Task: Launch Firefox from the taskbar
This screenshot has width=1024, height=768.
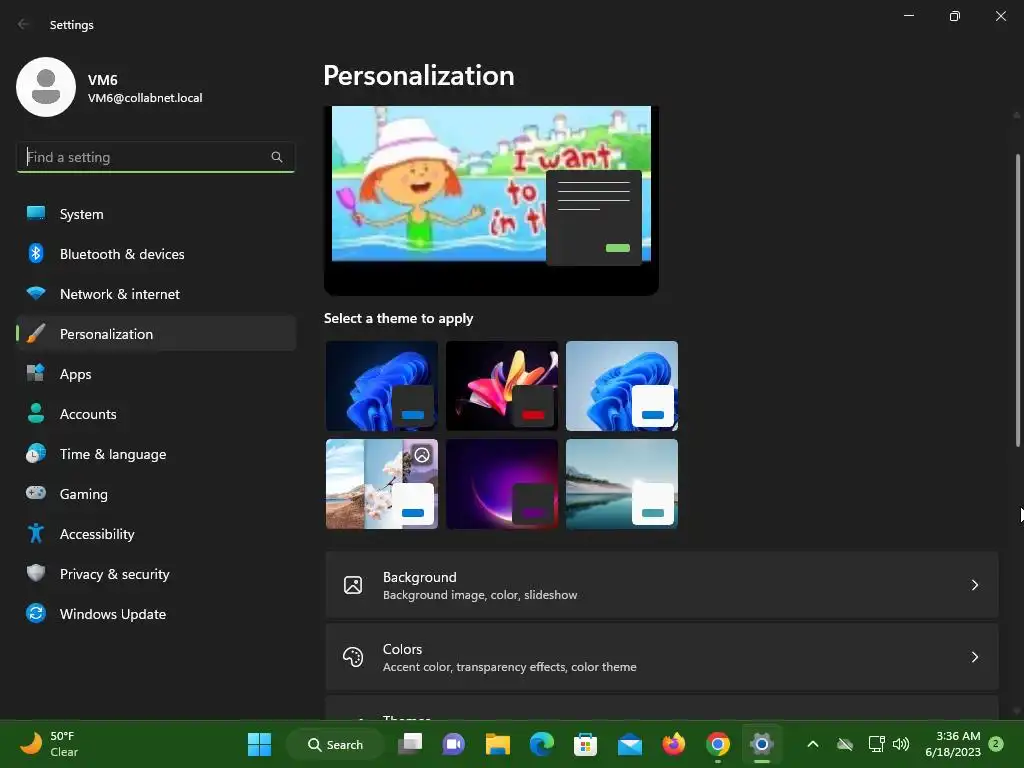Action: (x=673, y=744)
